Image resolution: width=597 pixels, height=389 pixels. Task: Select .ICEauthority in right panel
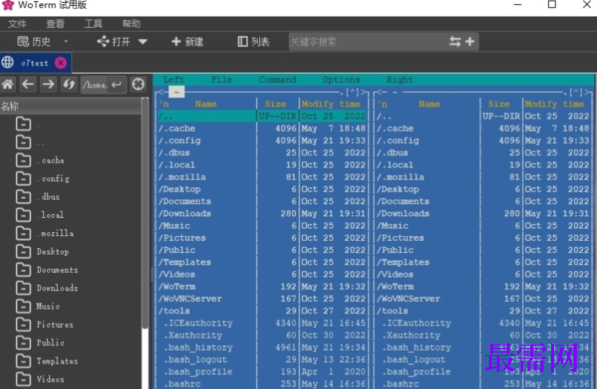tap(483, 323)
